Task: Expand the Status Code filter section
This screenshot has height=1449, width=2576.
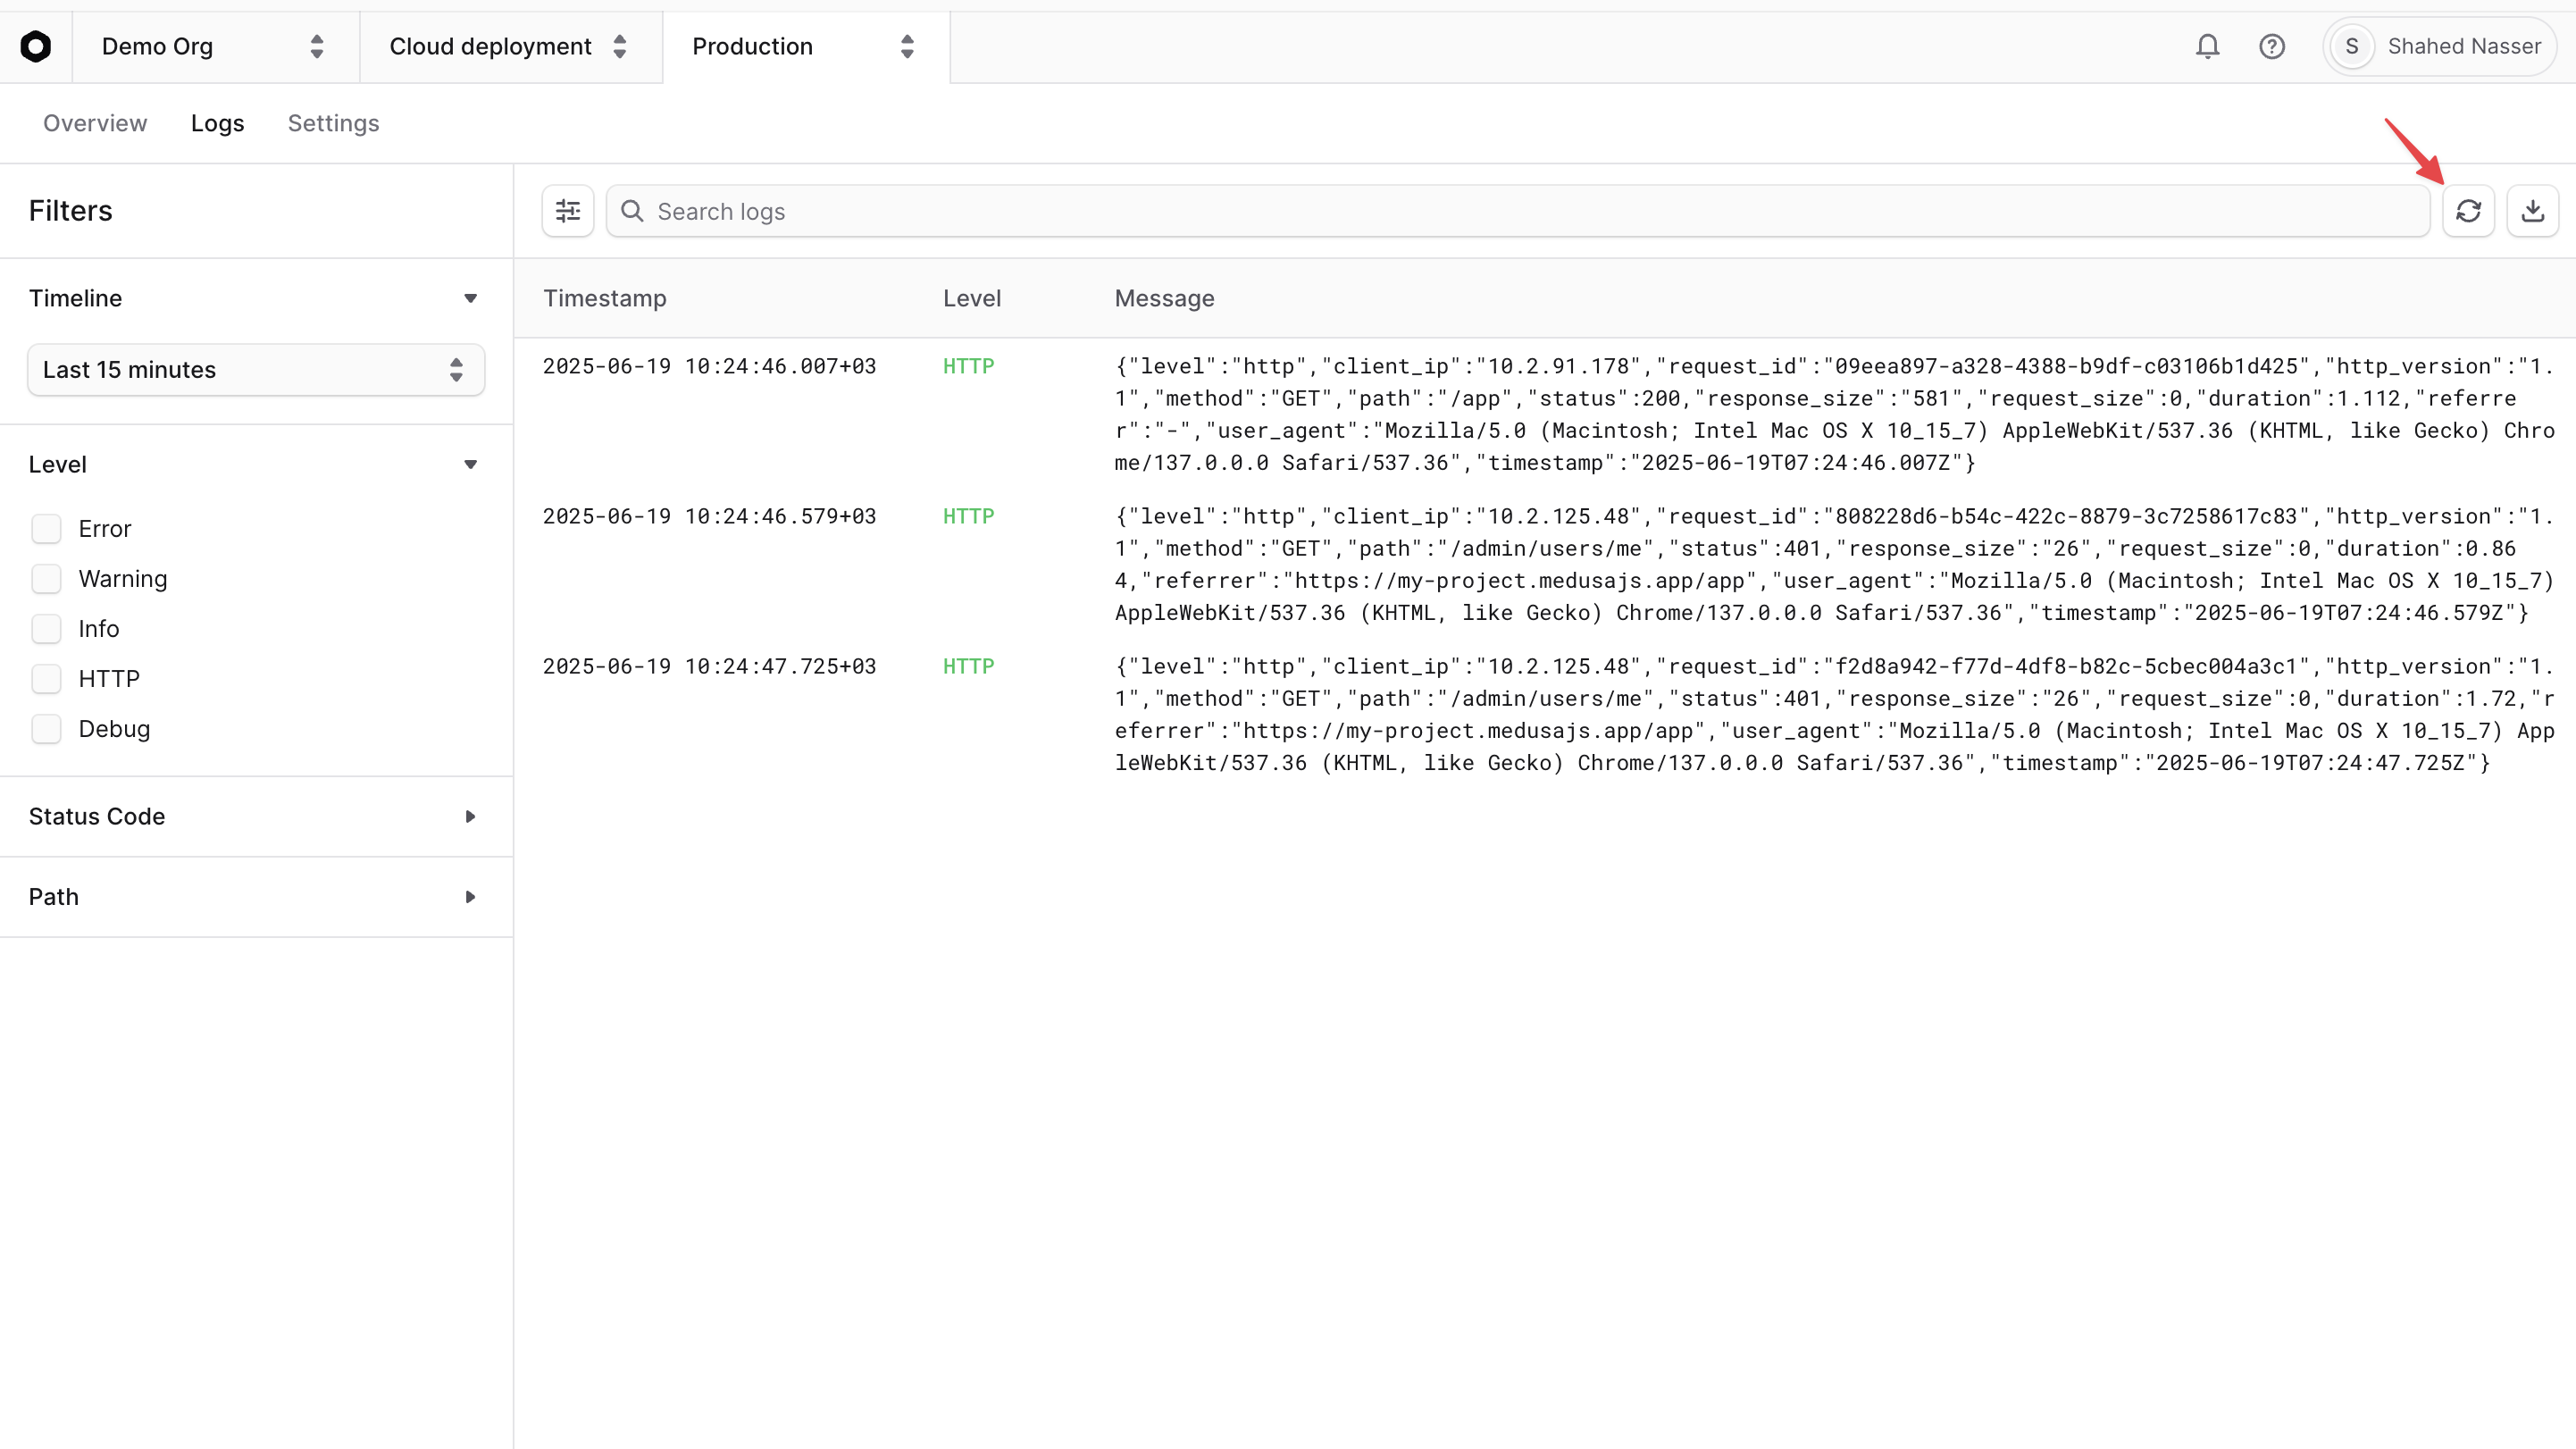Action: pos(470,816)
